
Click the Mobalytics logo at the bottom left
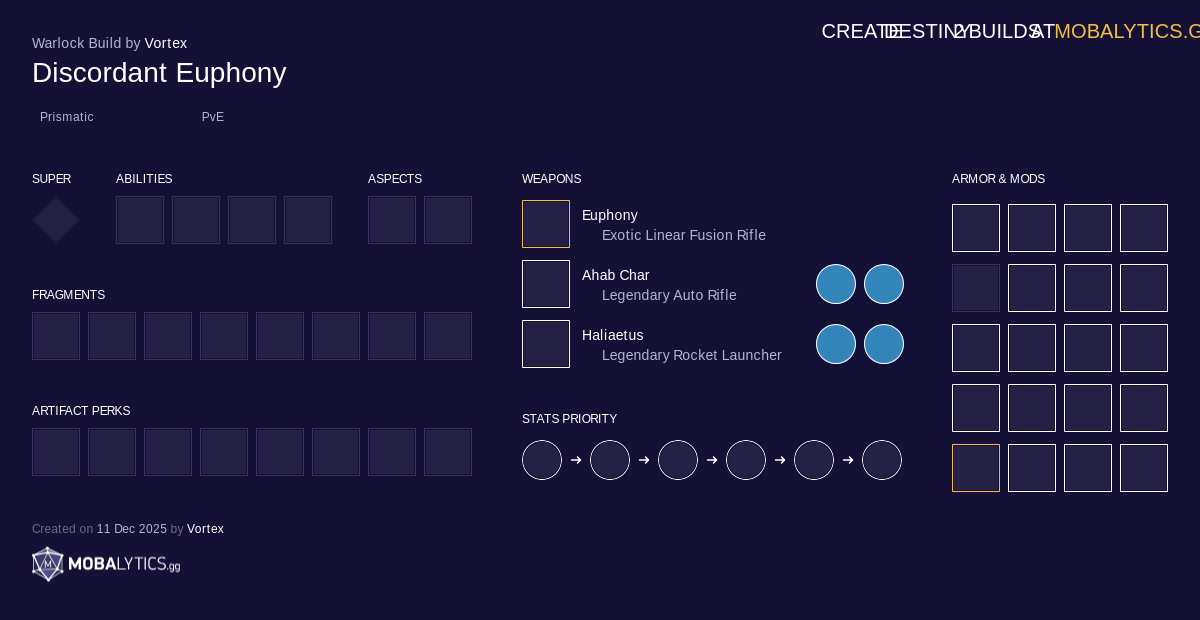point(106,564)
